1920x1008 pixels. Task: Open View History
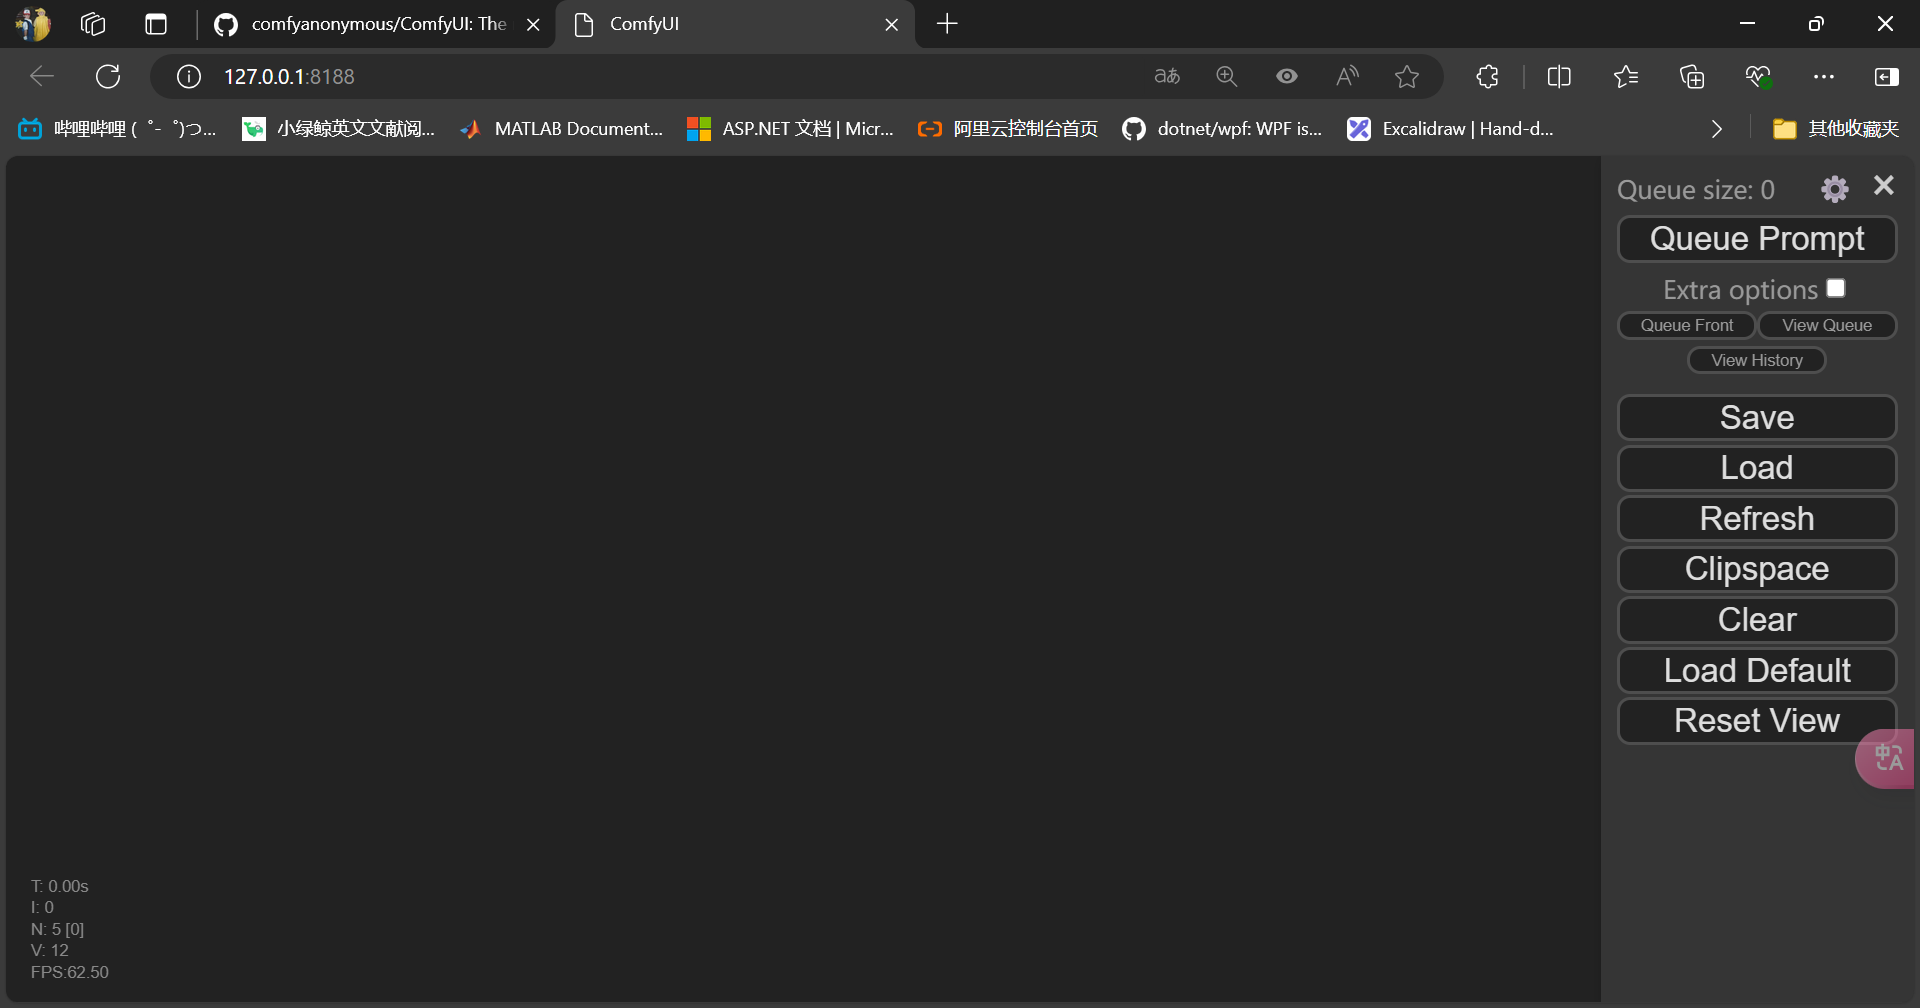(1757, 360)
